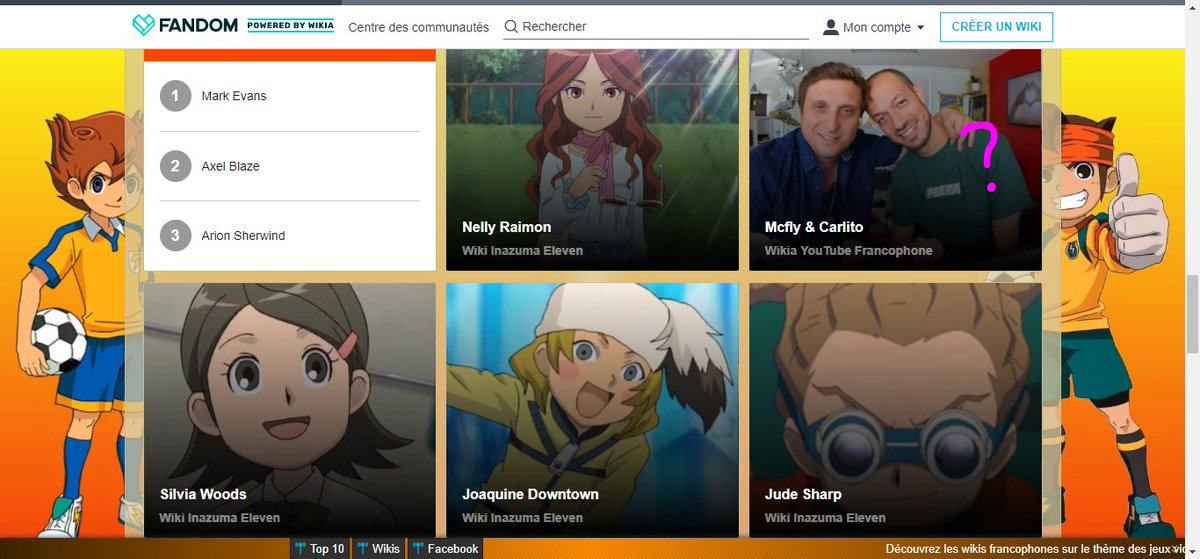This screenshot has width=1200, height=559.
Task: Click the number 3 rank badge
Action: (175, 236)
